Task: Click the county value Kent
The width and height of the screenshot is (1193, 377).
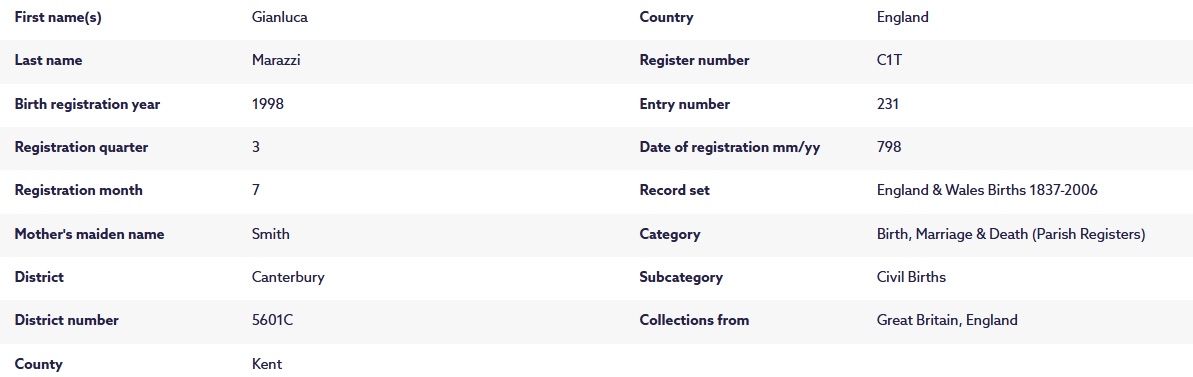Action: pyautogui.click(x=266, y=364)
